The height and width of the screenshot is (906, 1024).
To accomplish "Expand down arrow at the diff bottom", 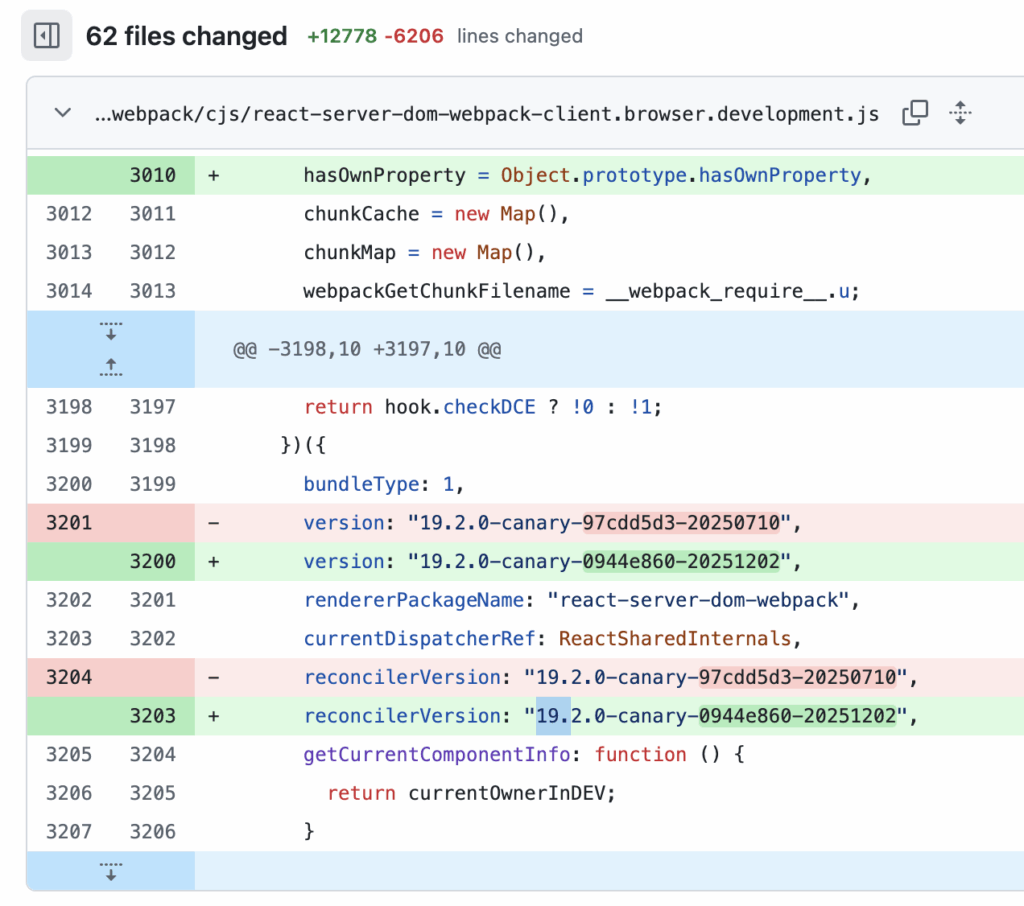I will tap(111, 870).
